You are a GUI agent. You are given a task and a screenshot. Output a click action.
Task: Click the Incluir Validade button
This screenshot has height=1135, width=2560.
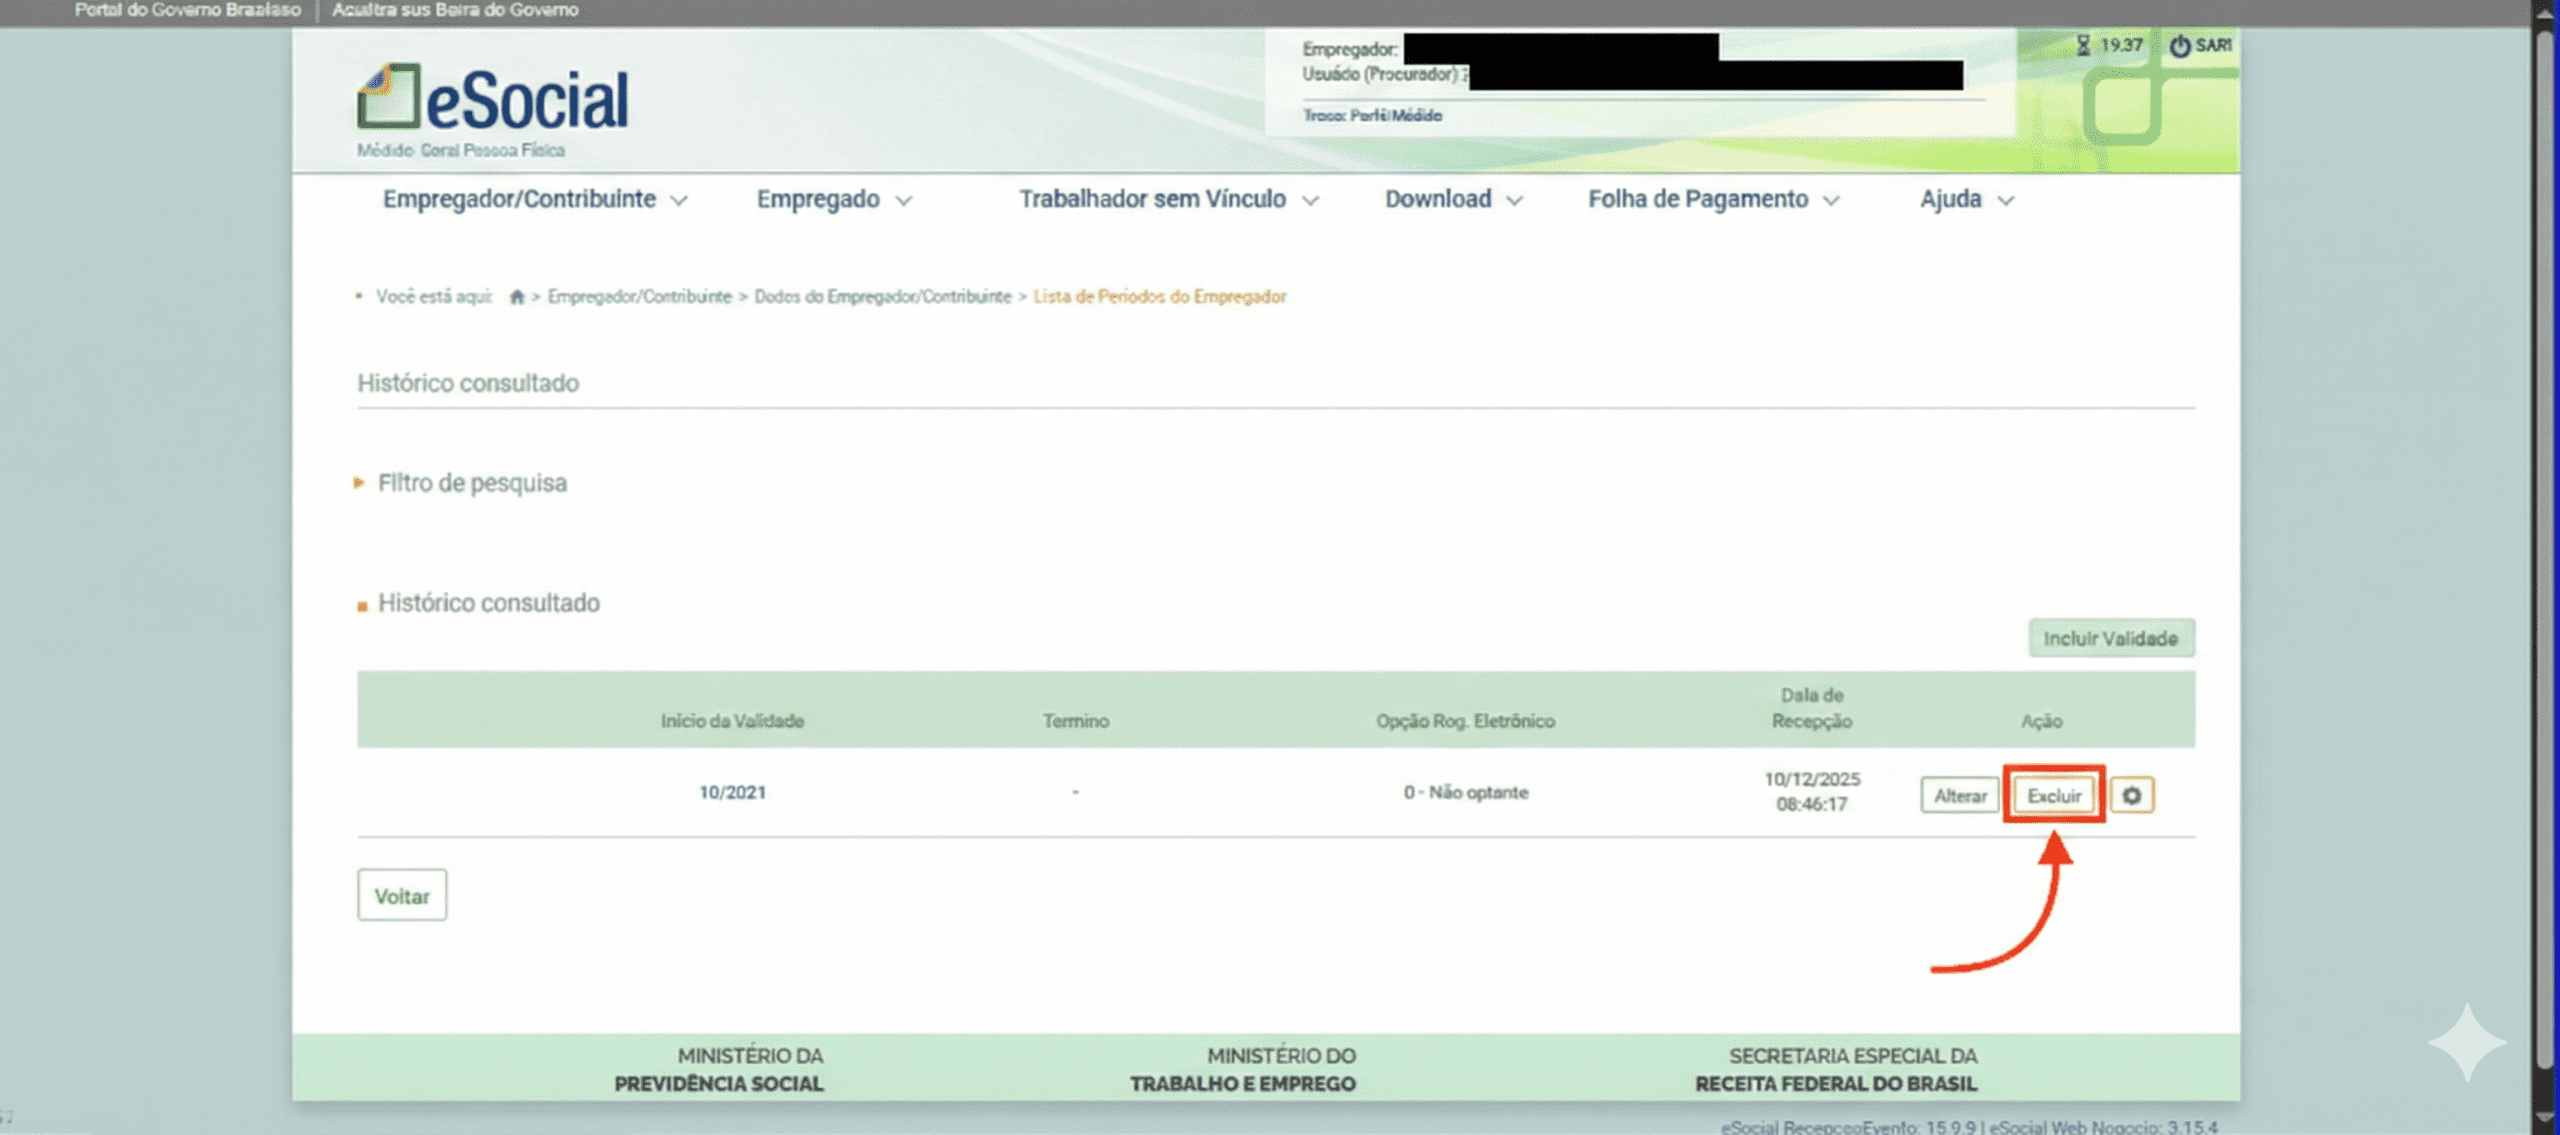2110,639
